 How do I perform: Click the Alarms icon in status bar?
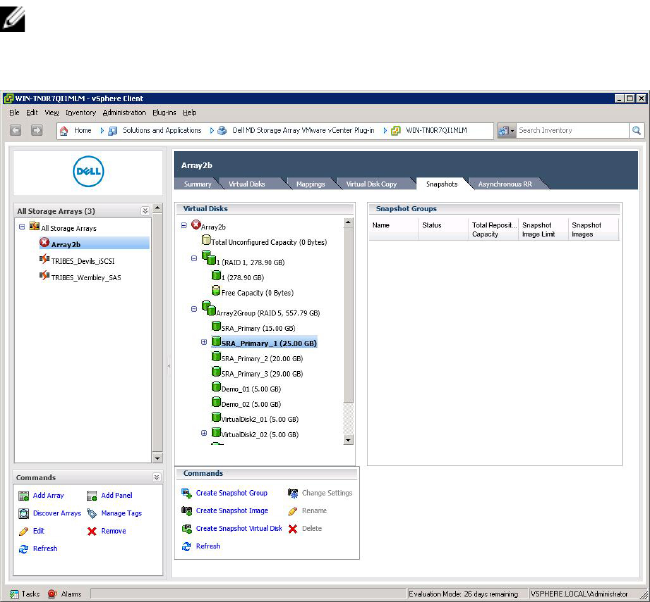tap(52, 593)
